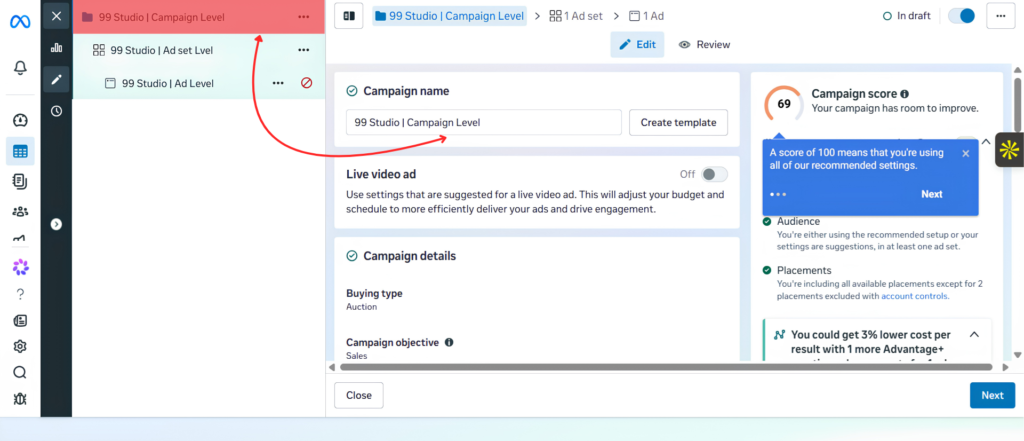The height and width of the screenshot is (441, 1024).
Task: Open the account controls link
Action: tap(914, 296)
